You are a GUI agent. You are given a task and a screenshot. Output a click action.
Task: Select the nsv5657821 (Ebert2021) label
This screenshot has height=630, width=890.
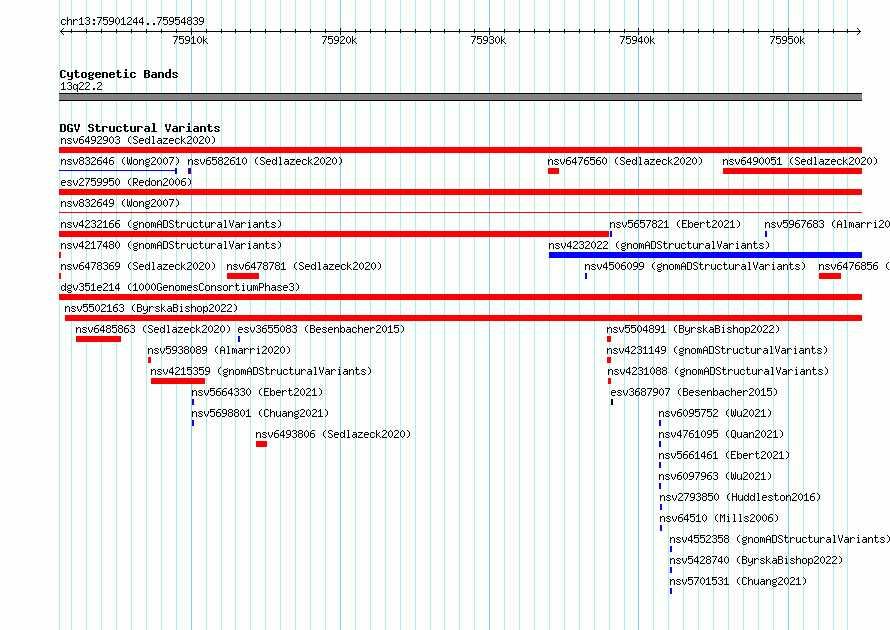(x=675, y=224)
